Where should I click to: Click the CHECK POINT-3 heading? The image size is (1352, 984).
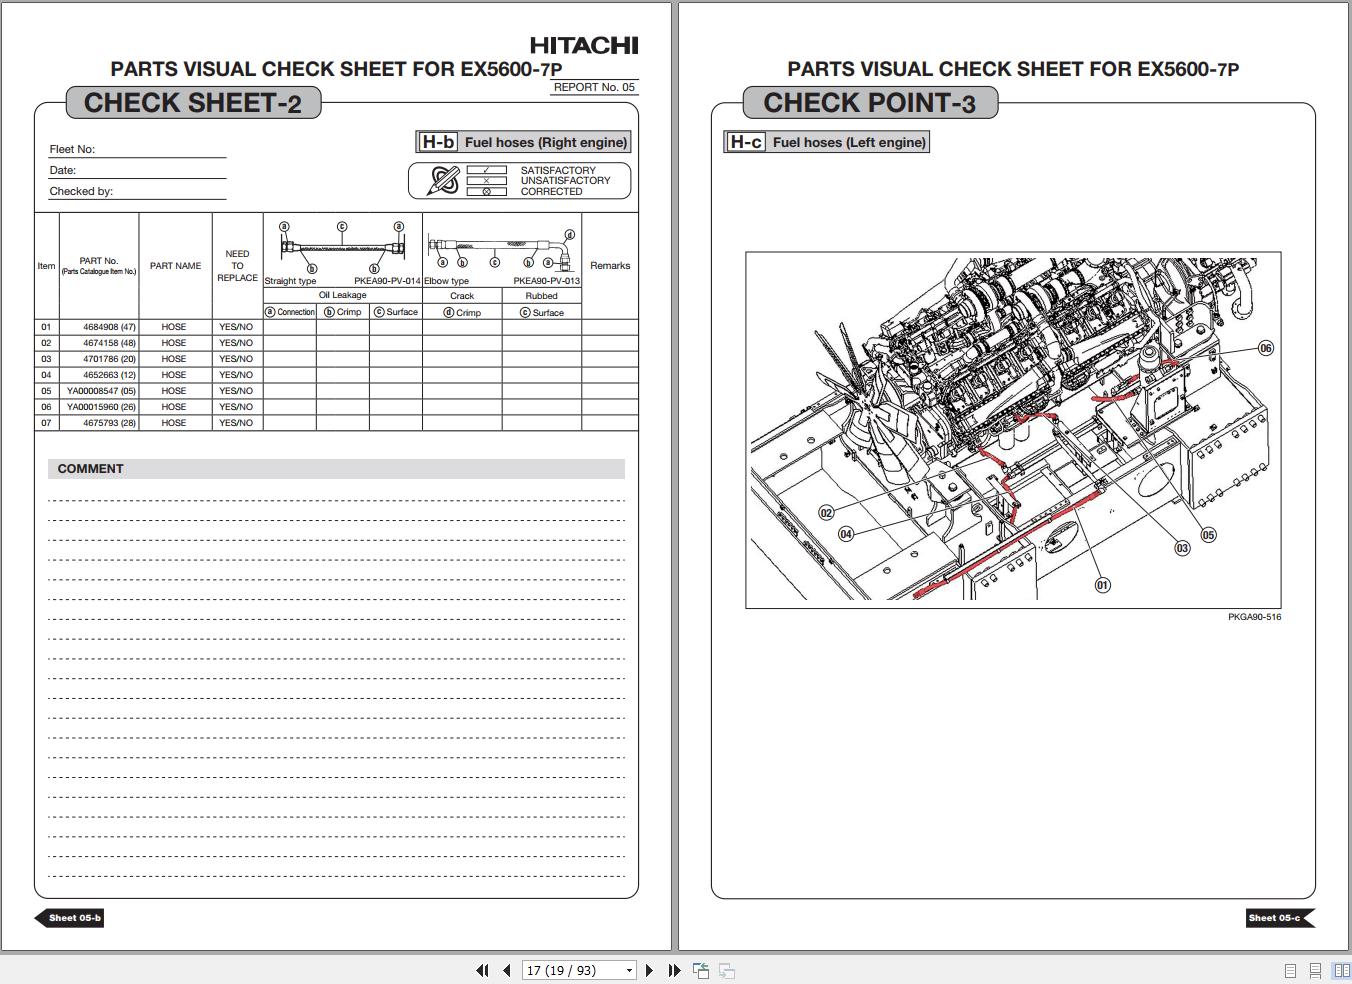pyautogui.click(x=870, y=103)
